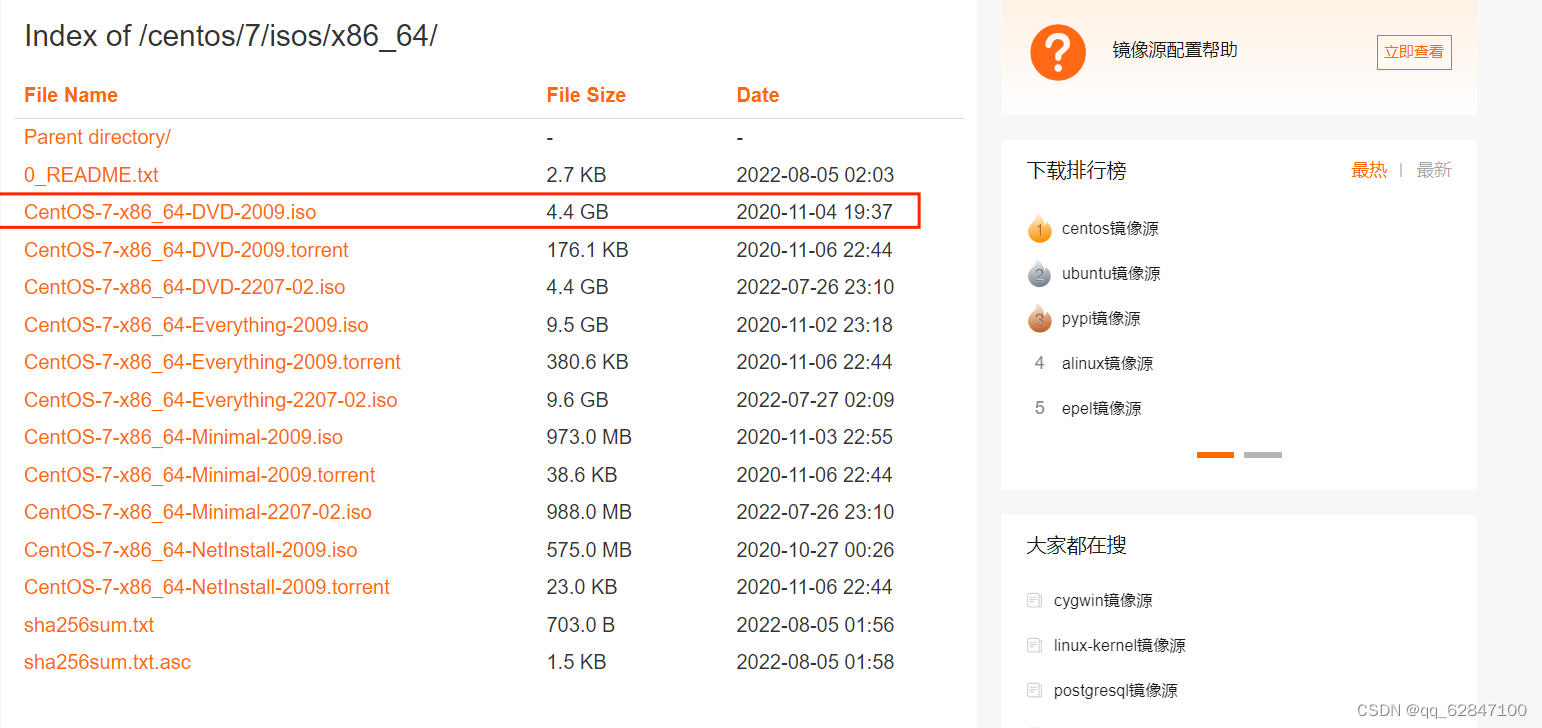Download CentOS-7-x86_64-Minimal-2009.torrent

tap(199, 475)
